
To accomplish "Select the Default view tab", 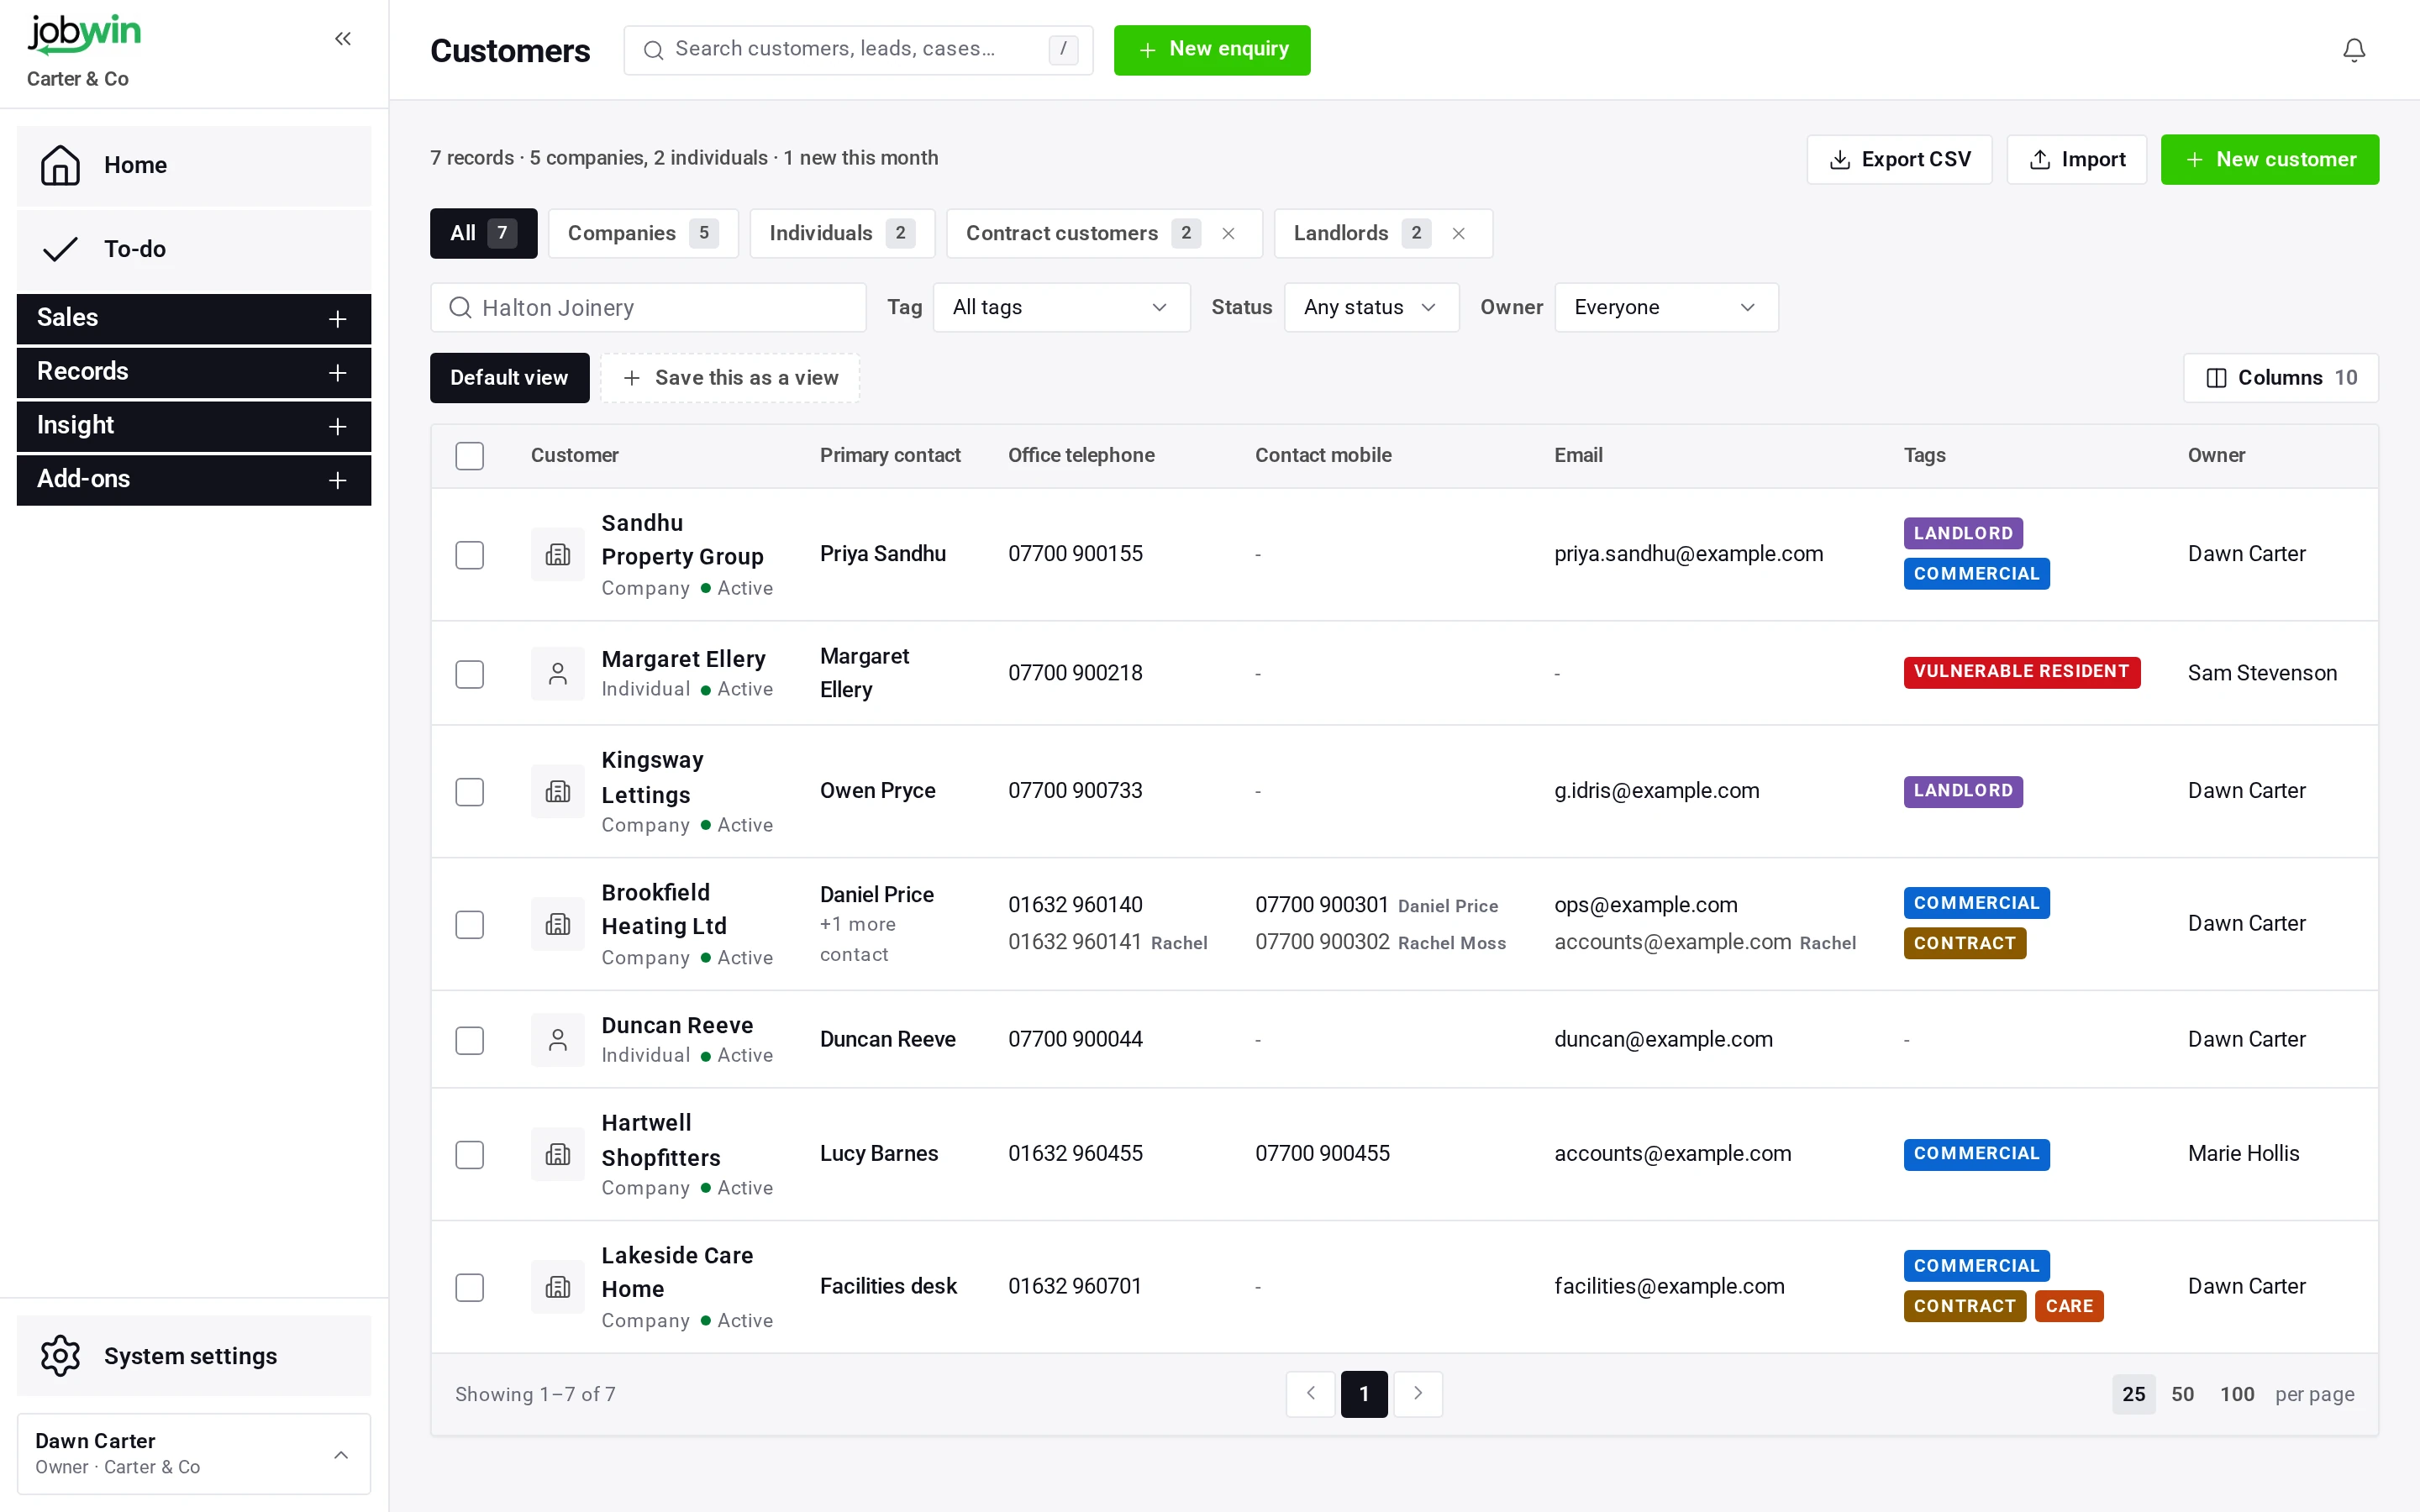I will tap(509, 378).
